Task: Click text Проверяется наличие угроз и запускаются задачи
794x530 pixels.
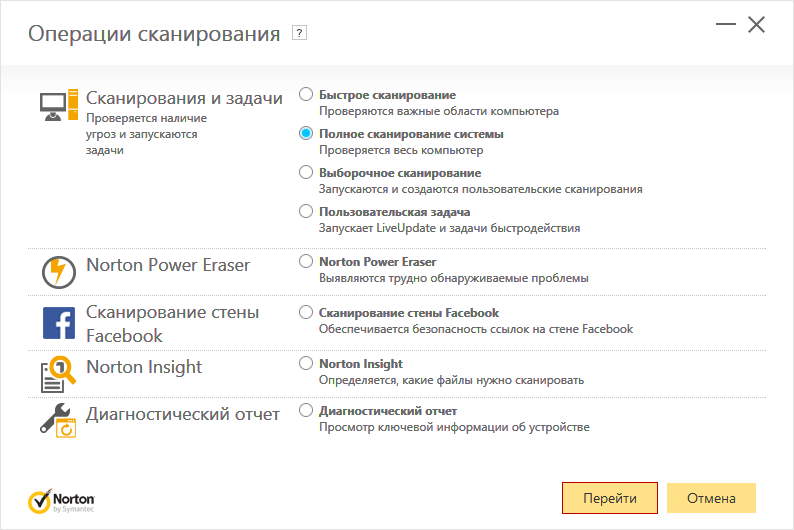Action: click(x=146, y=134)
